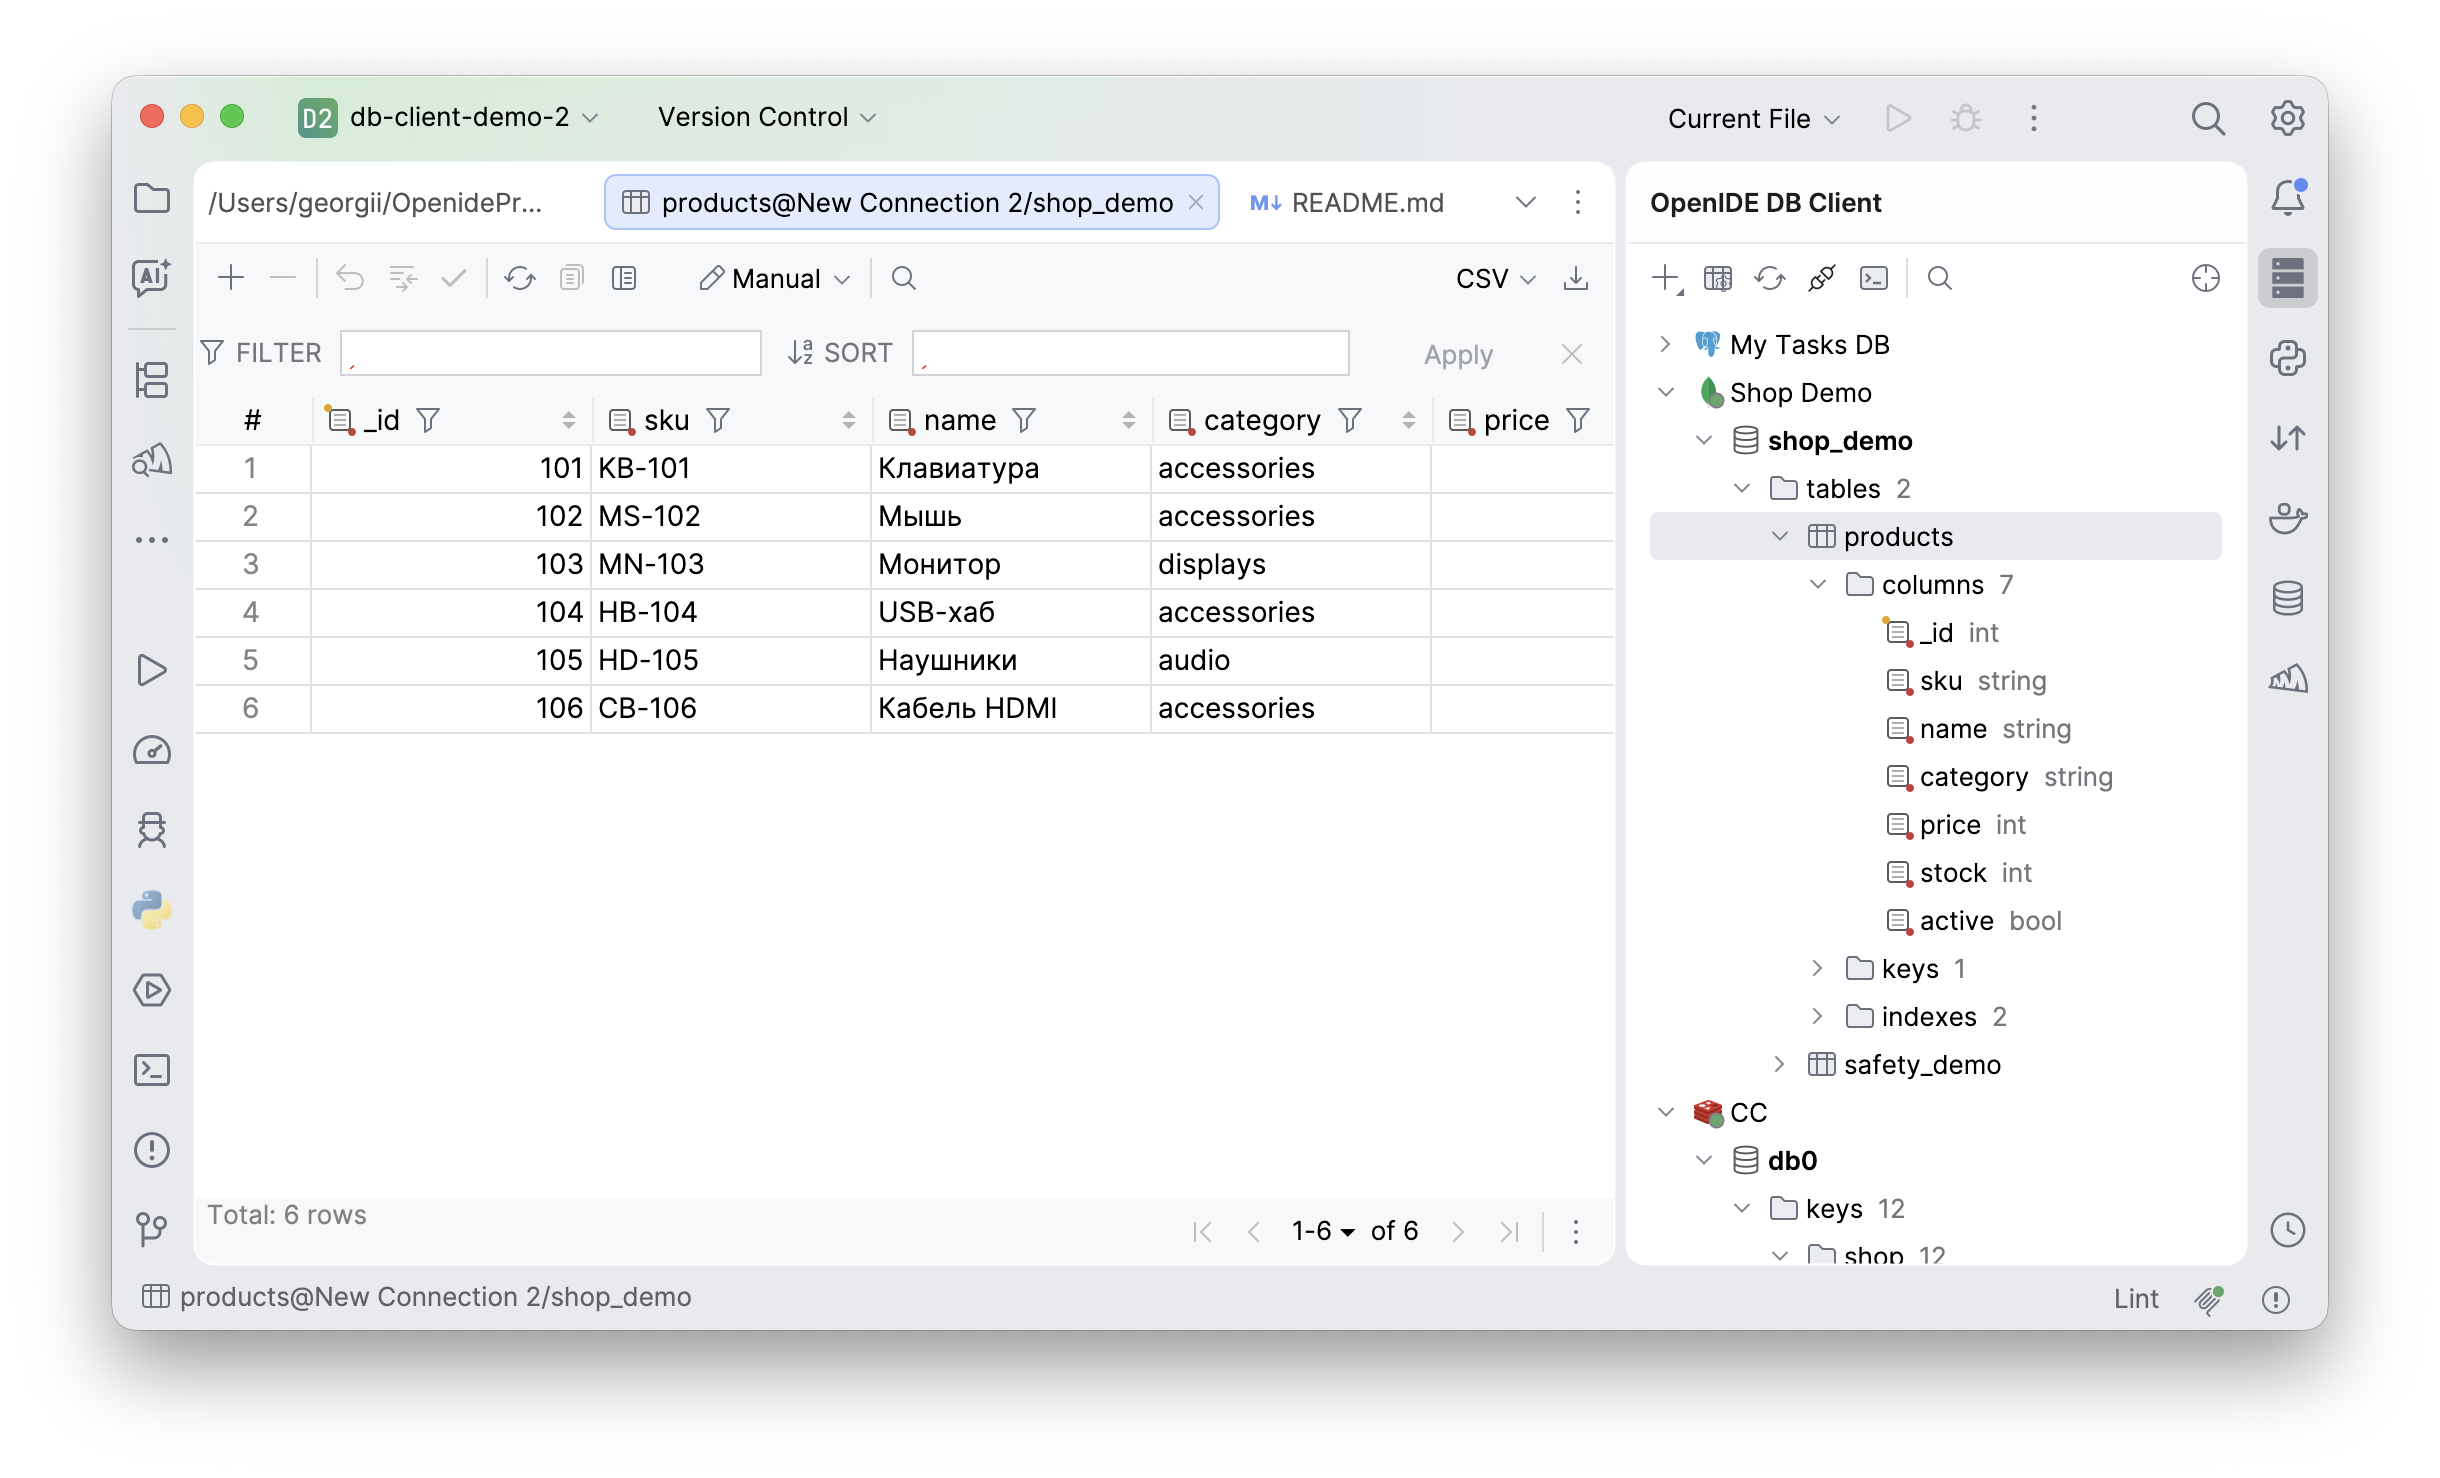Open the Terminal tool window icon
Viewport: 2440px width, 1478px height.
(152, 1070)
